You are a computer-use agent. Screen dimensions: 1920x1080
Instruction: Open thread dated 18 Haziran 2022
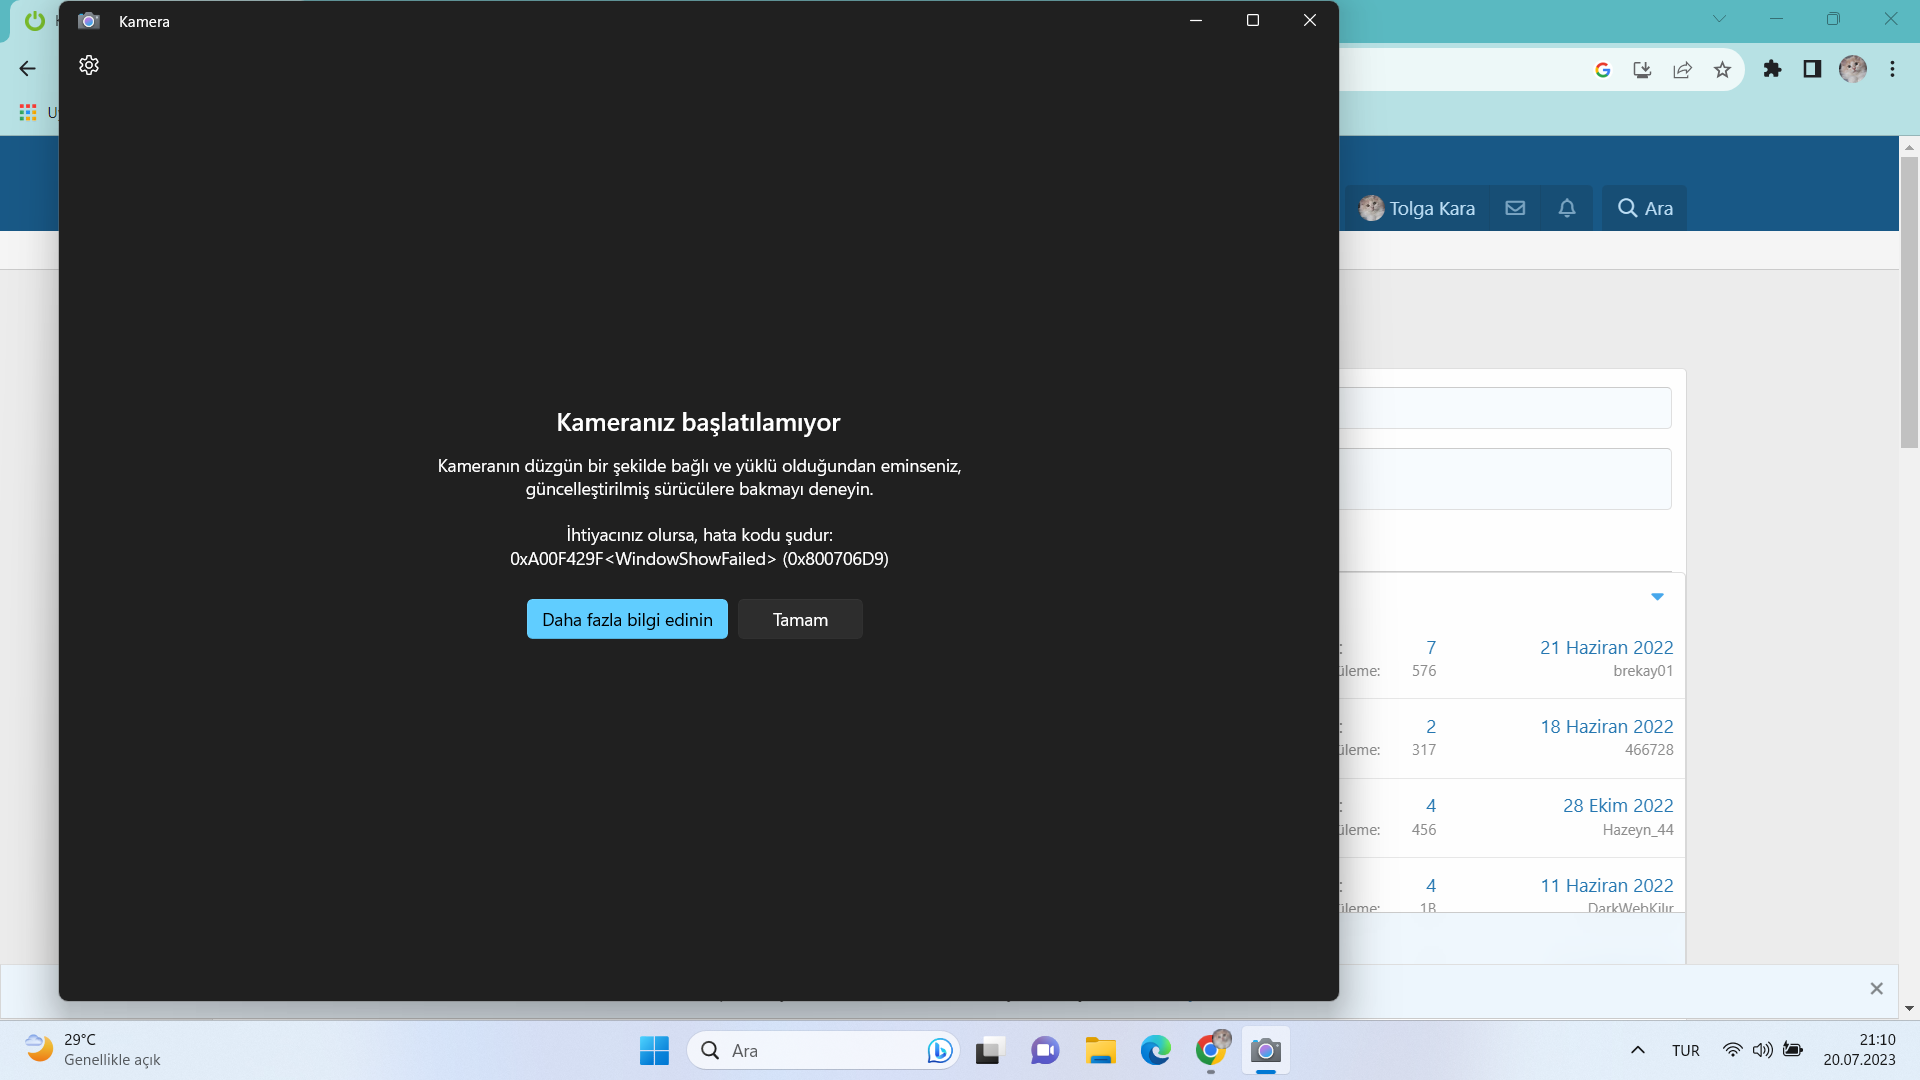click(1606, 726)
